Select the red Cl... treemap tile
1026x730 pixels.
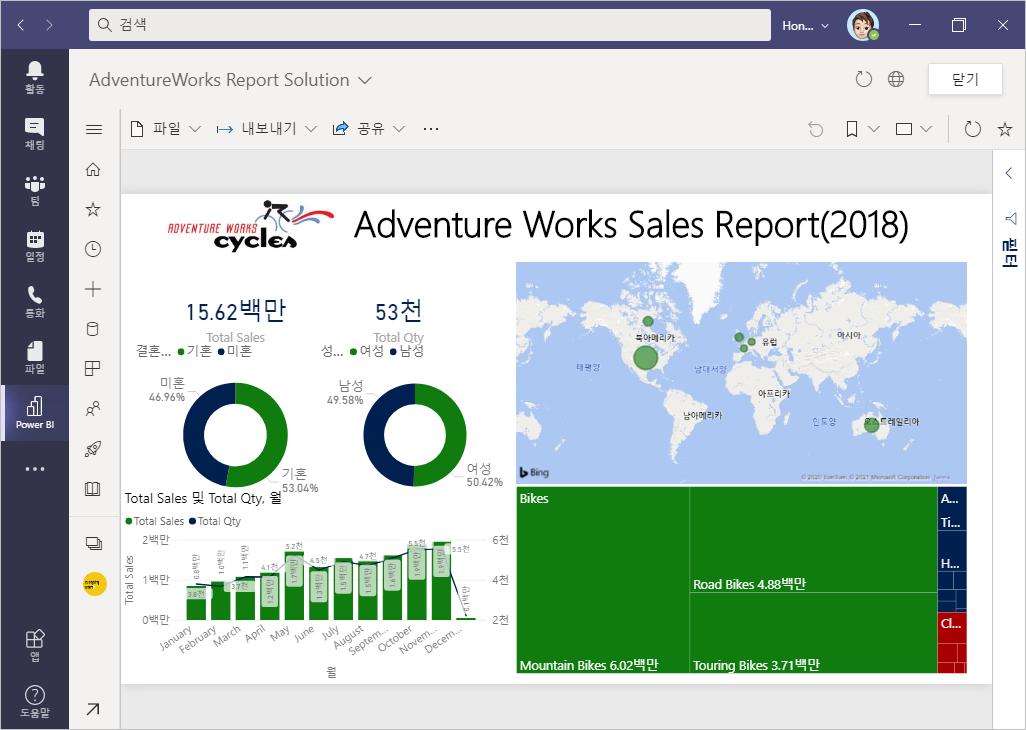952,628
